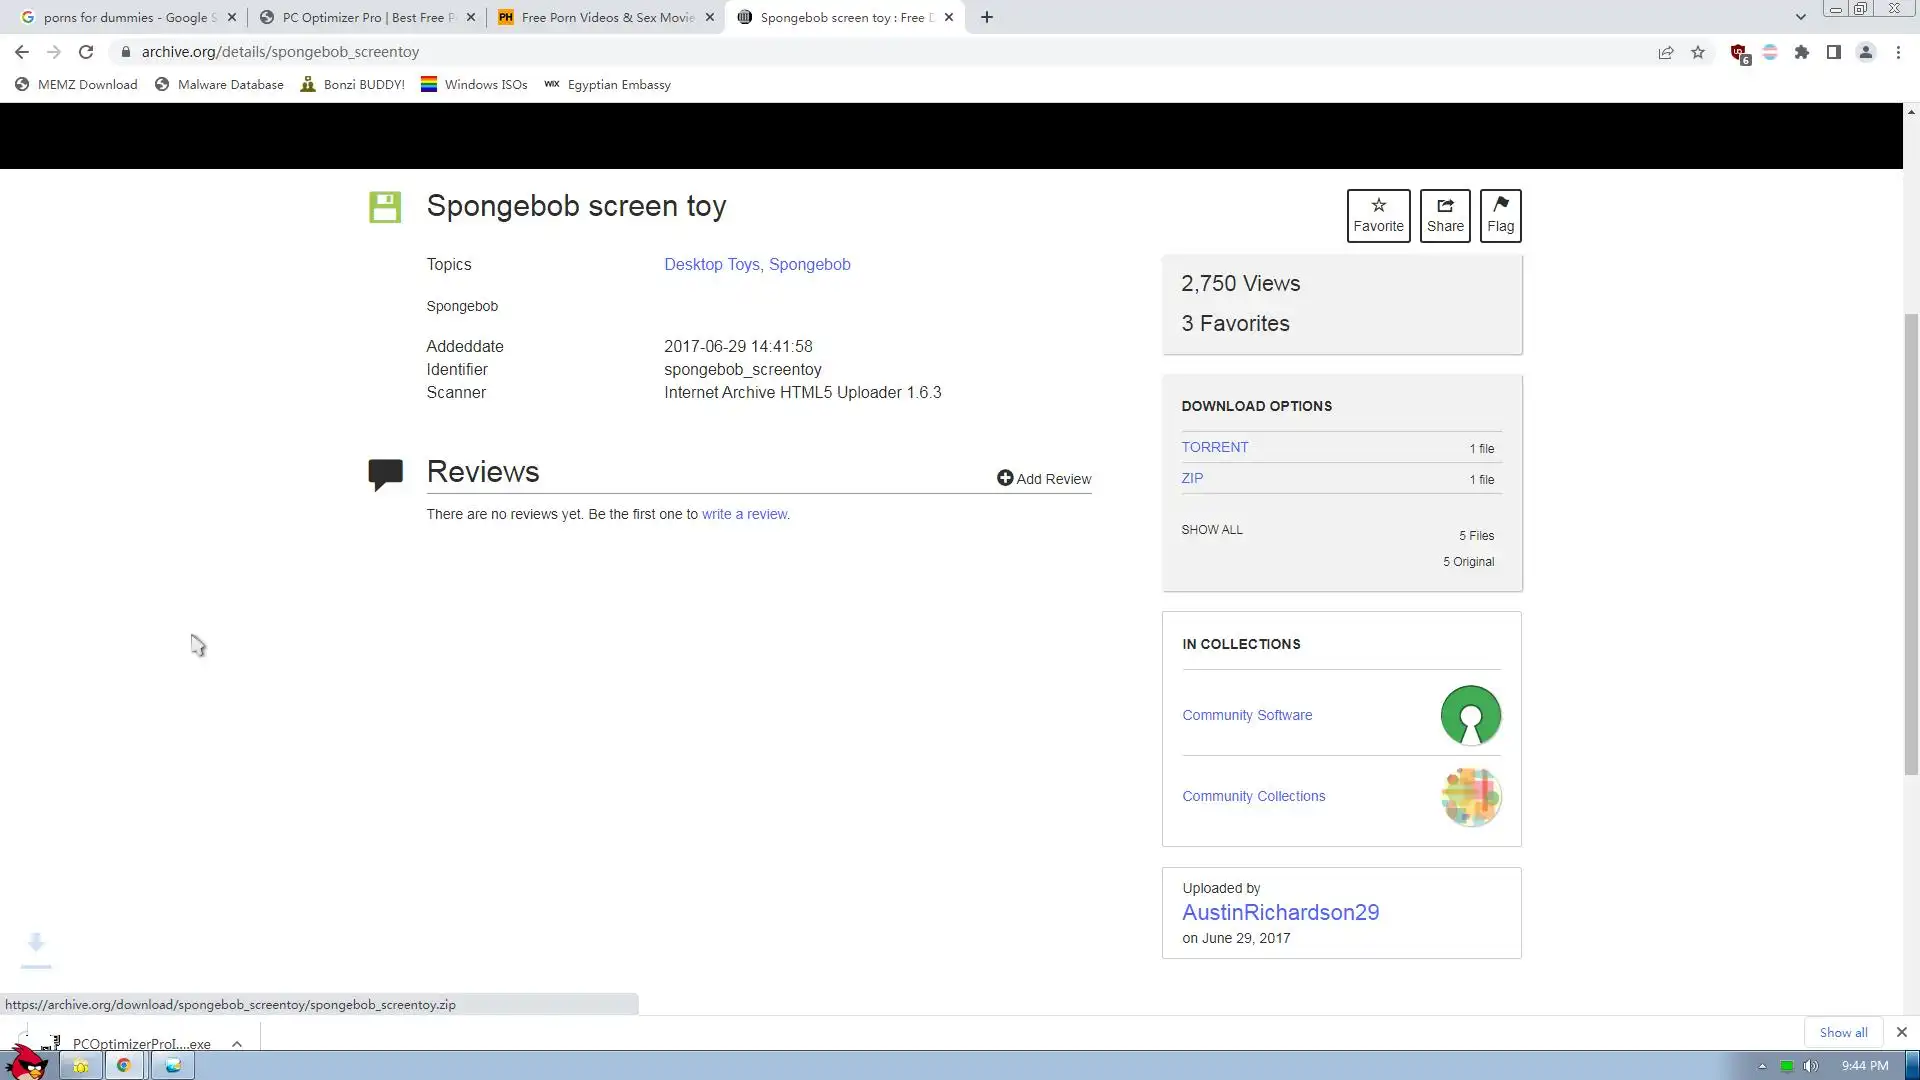Flag this item with Flag button

coord(1500,215)
